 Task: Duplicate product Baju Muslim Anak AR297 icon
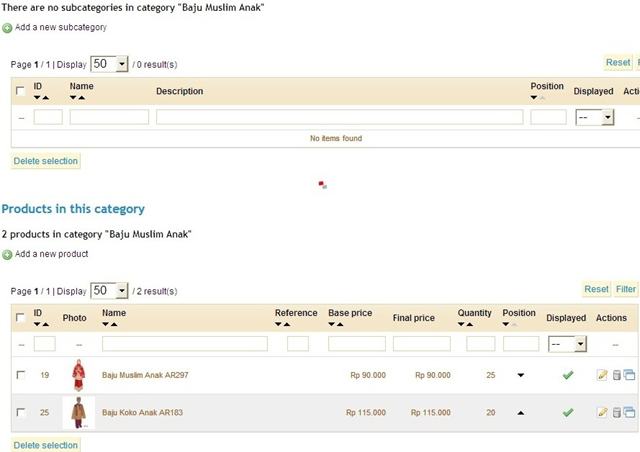click(x=629, y=375)
